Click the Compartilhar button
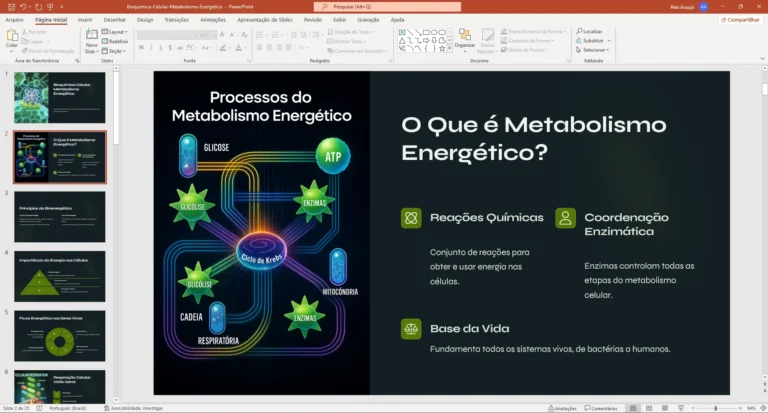 pyautogui.click(x=740, y=20)
